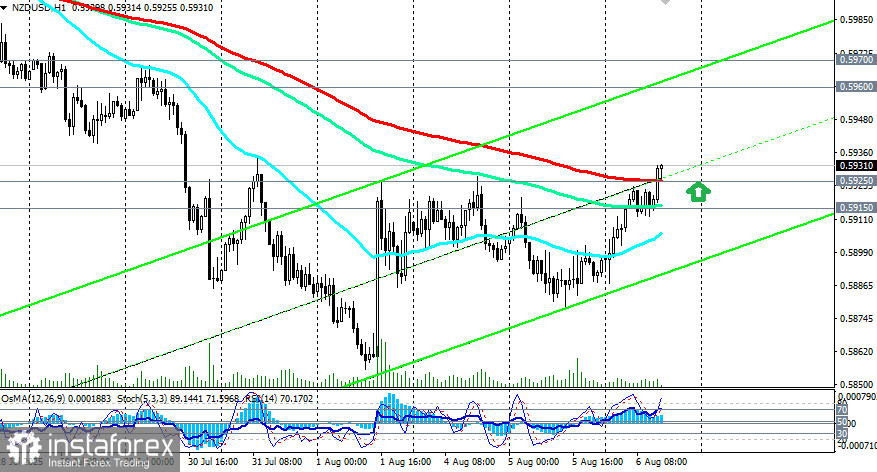Click 0.58745 on the price axis
877x472 pixels.
tap(856, 319)
